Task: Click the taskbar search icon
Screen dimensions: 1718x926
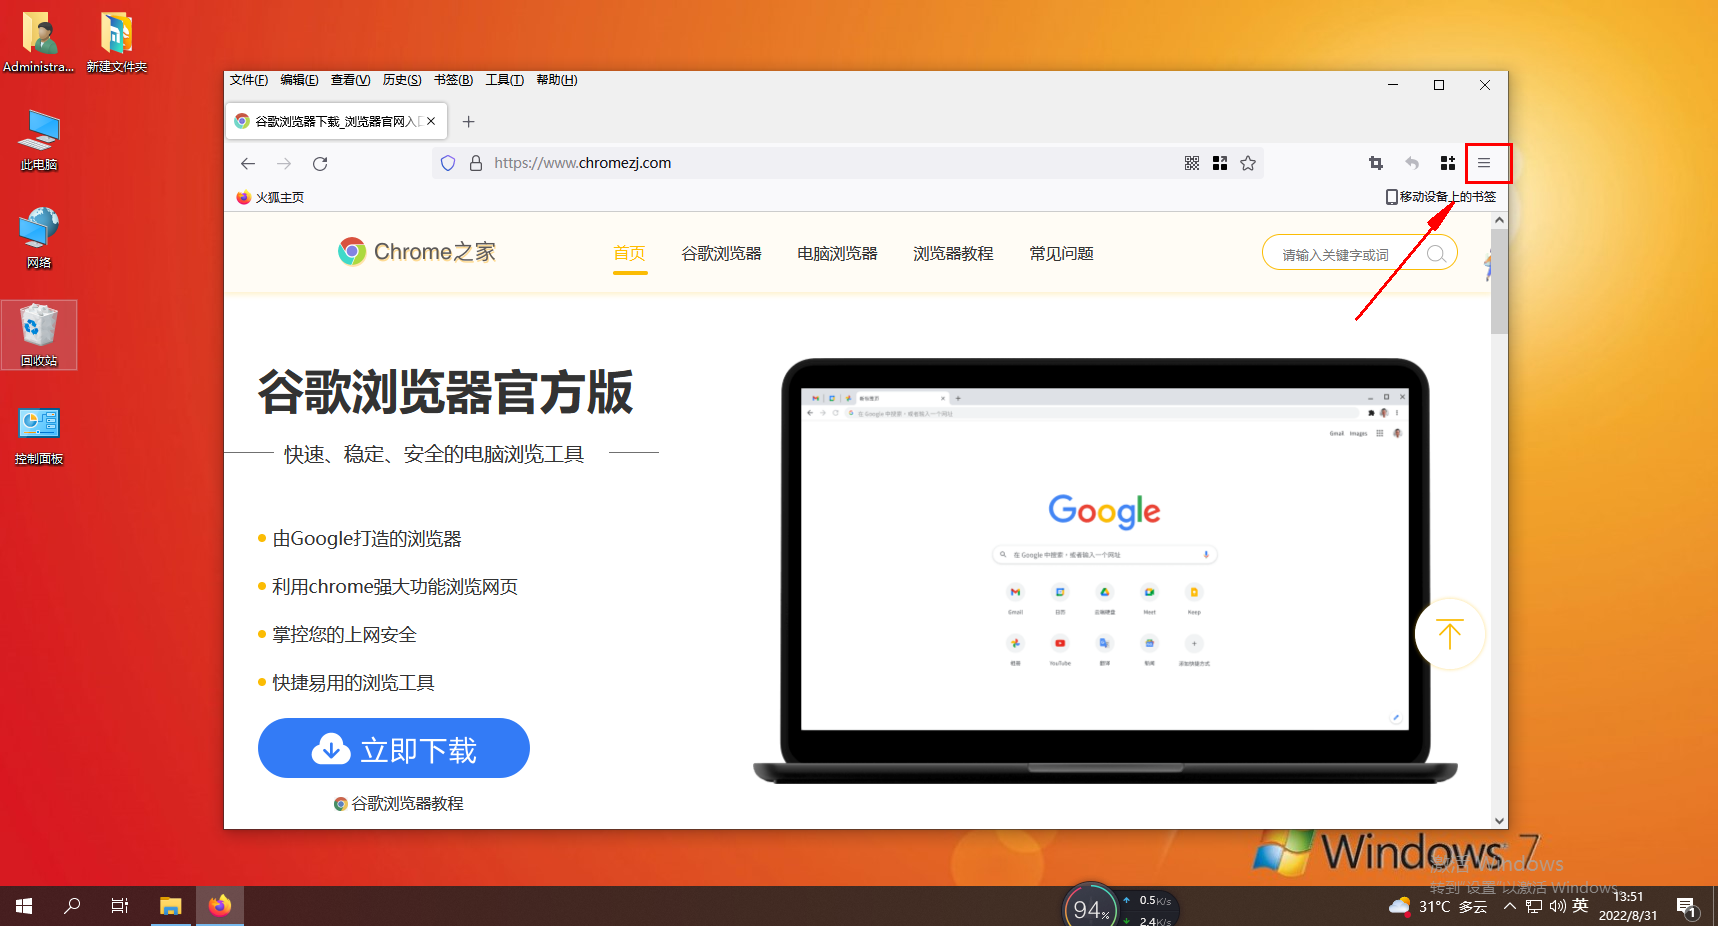Action: click(x=72, y=906)
